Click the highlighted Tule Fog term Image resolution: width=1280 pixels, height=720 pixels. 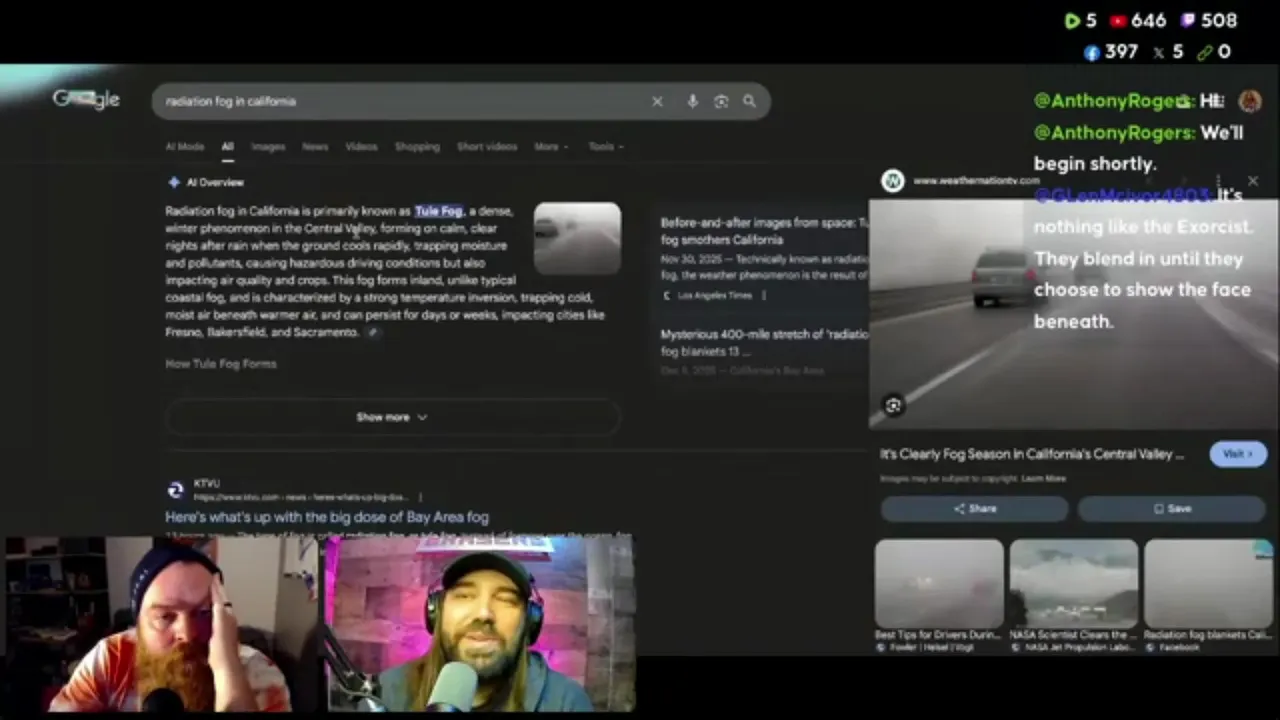coord(439,211)
